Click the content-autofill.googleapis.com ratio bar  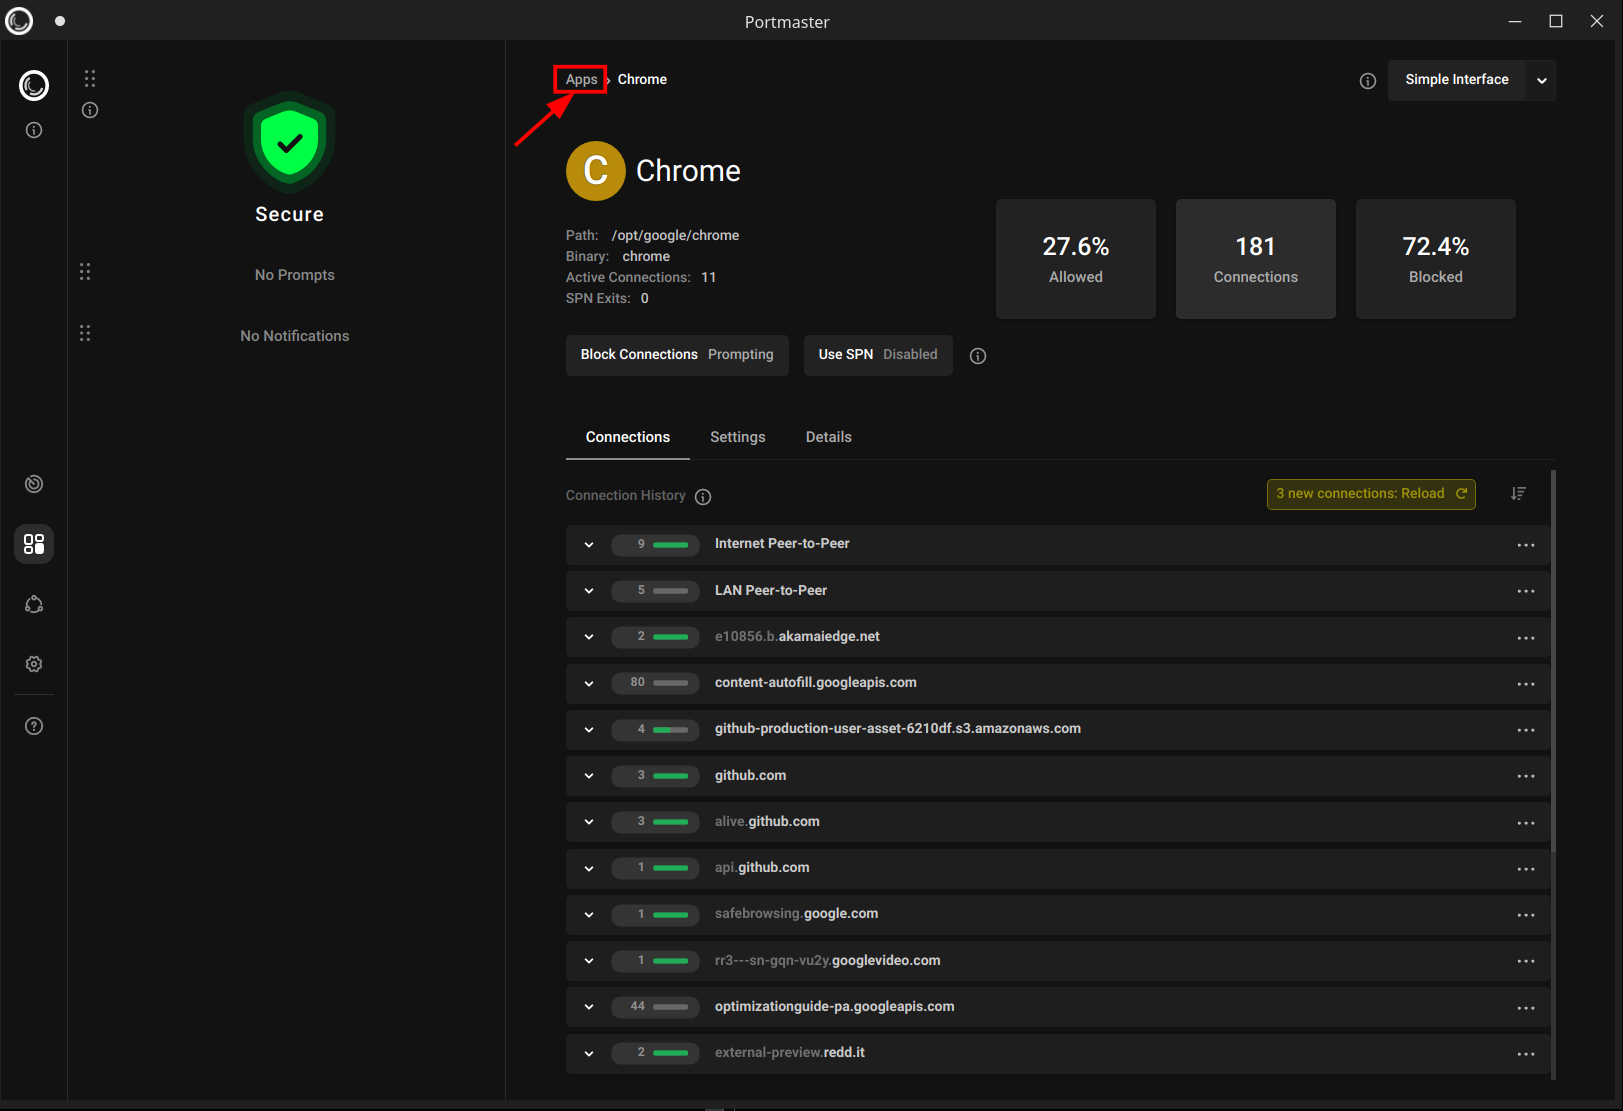pos(671,683)
